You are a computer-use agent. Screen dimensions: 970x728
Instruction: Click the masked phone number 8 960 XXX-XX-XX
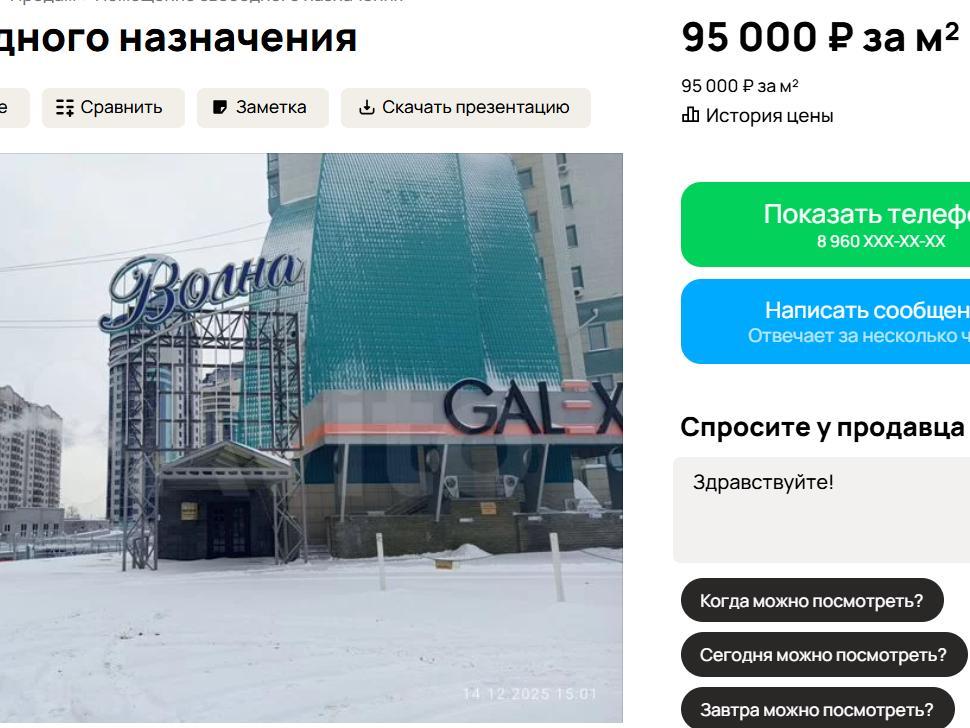coord(881,241)
